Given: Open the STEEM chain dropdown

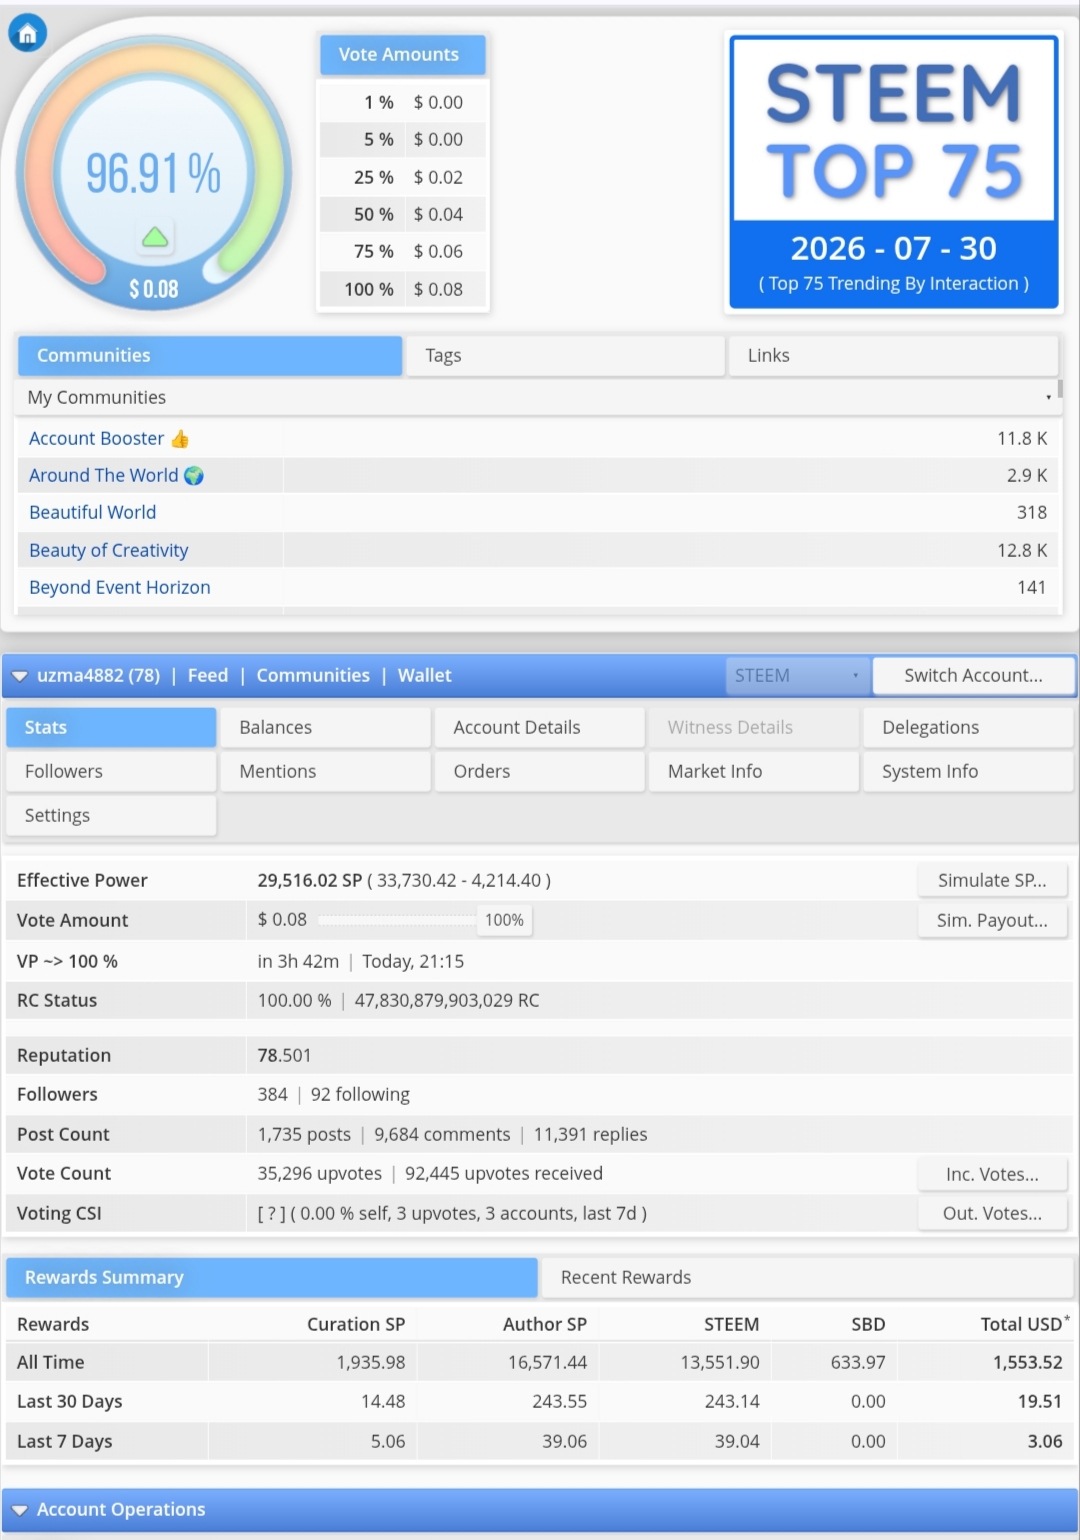Looking at the screenshot, I should tap(797, 676).
